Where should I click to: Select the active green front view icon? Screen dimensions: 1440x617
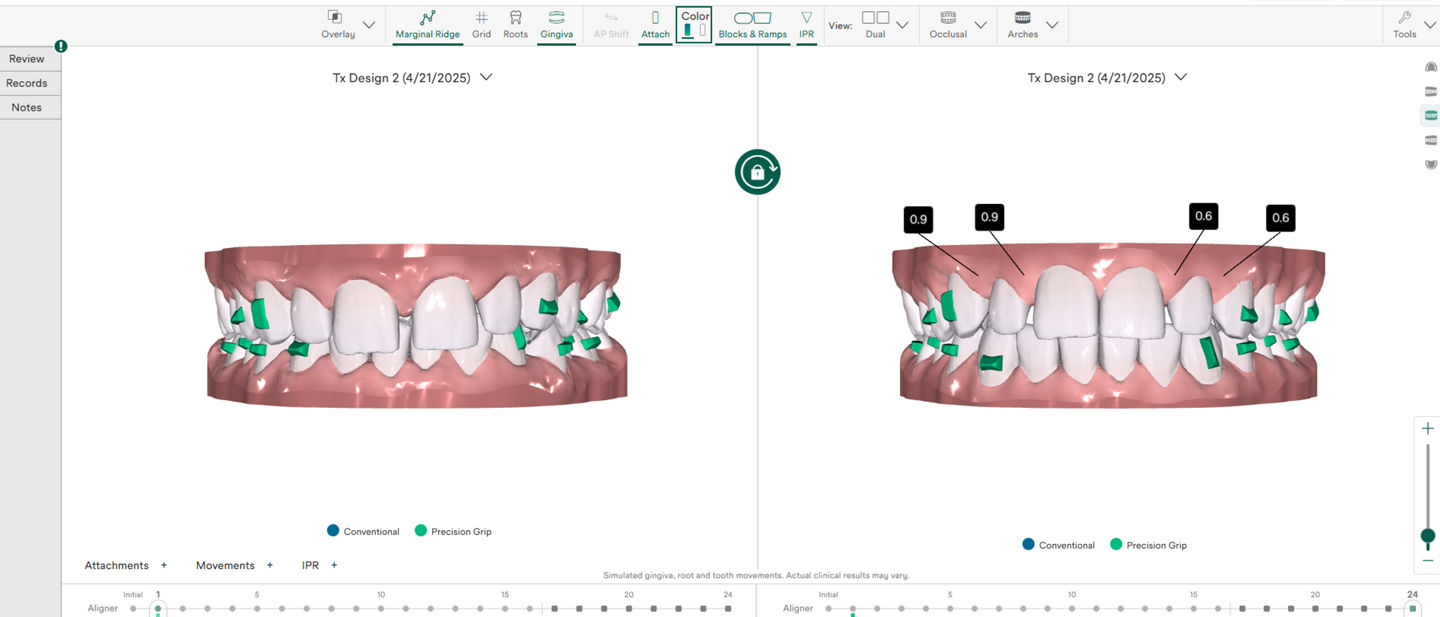pyautogui.click(x=1431, y=115)
